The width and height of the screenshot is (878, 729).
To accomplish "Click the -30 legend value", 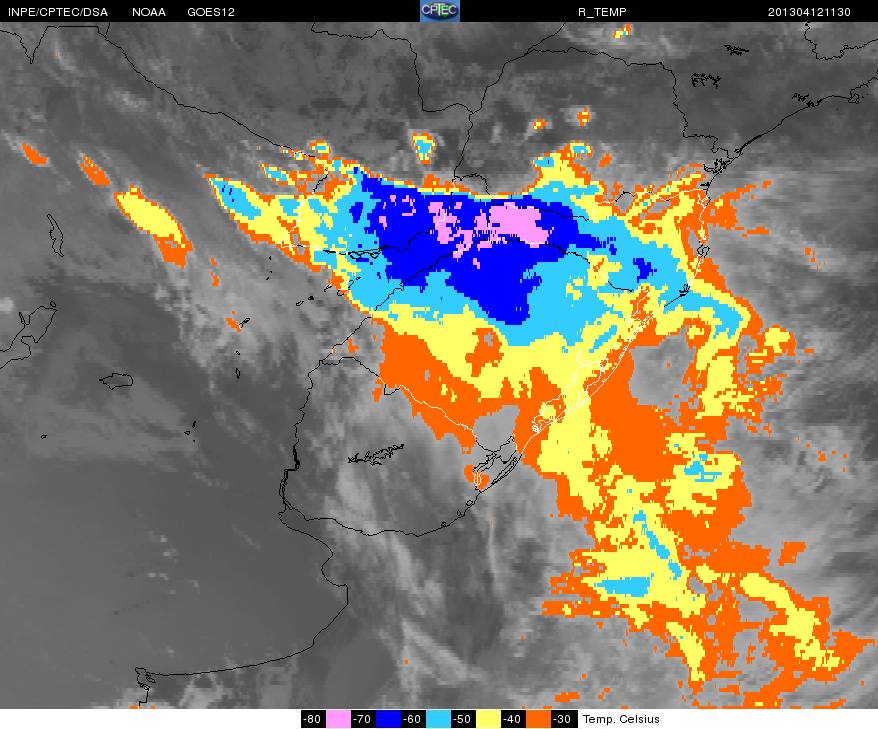I will (563, 719).
